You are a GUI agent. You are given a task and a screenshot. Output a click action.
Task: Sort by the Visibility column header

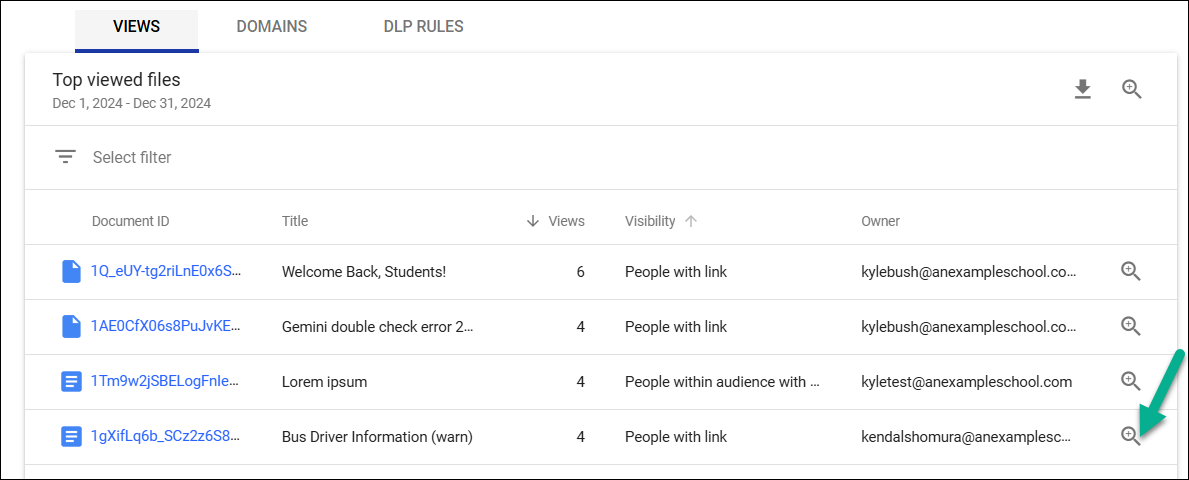[650, 221]
